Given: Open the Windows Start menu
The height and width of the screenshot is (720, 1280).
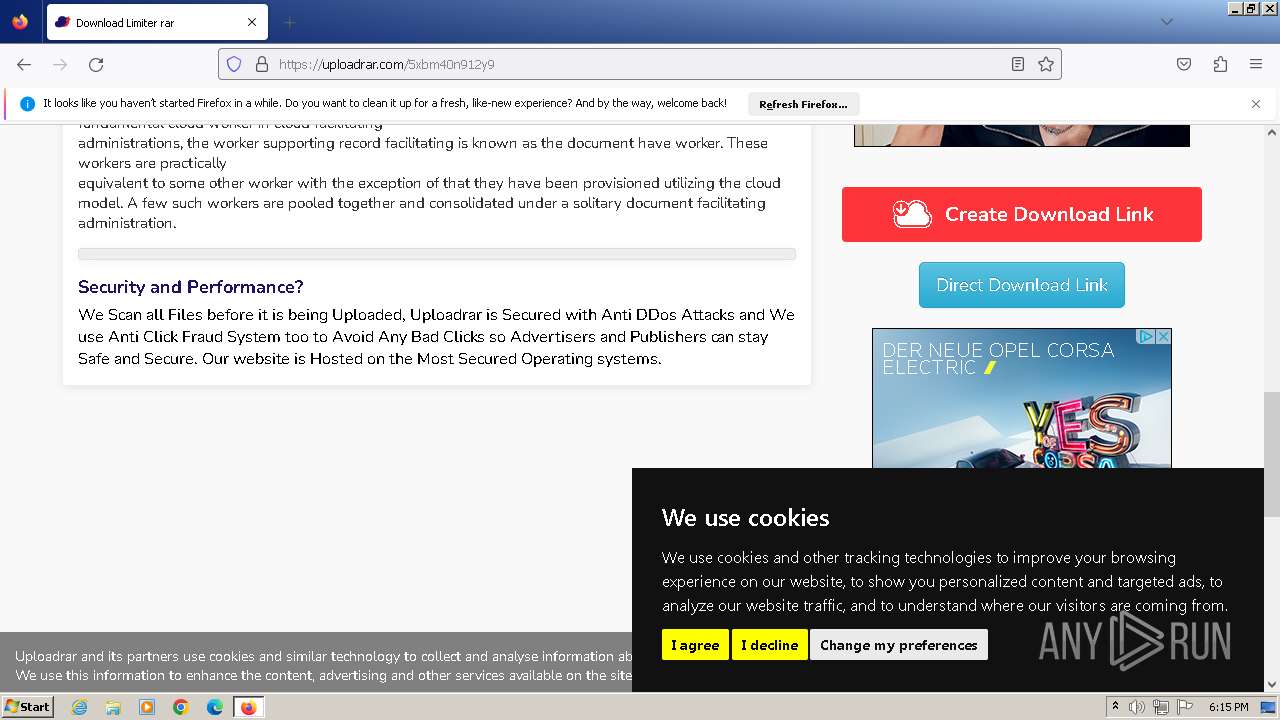Looking at the screenshot, I should tap(28, 707).
